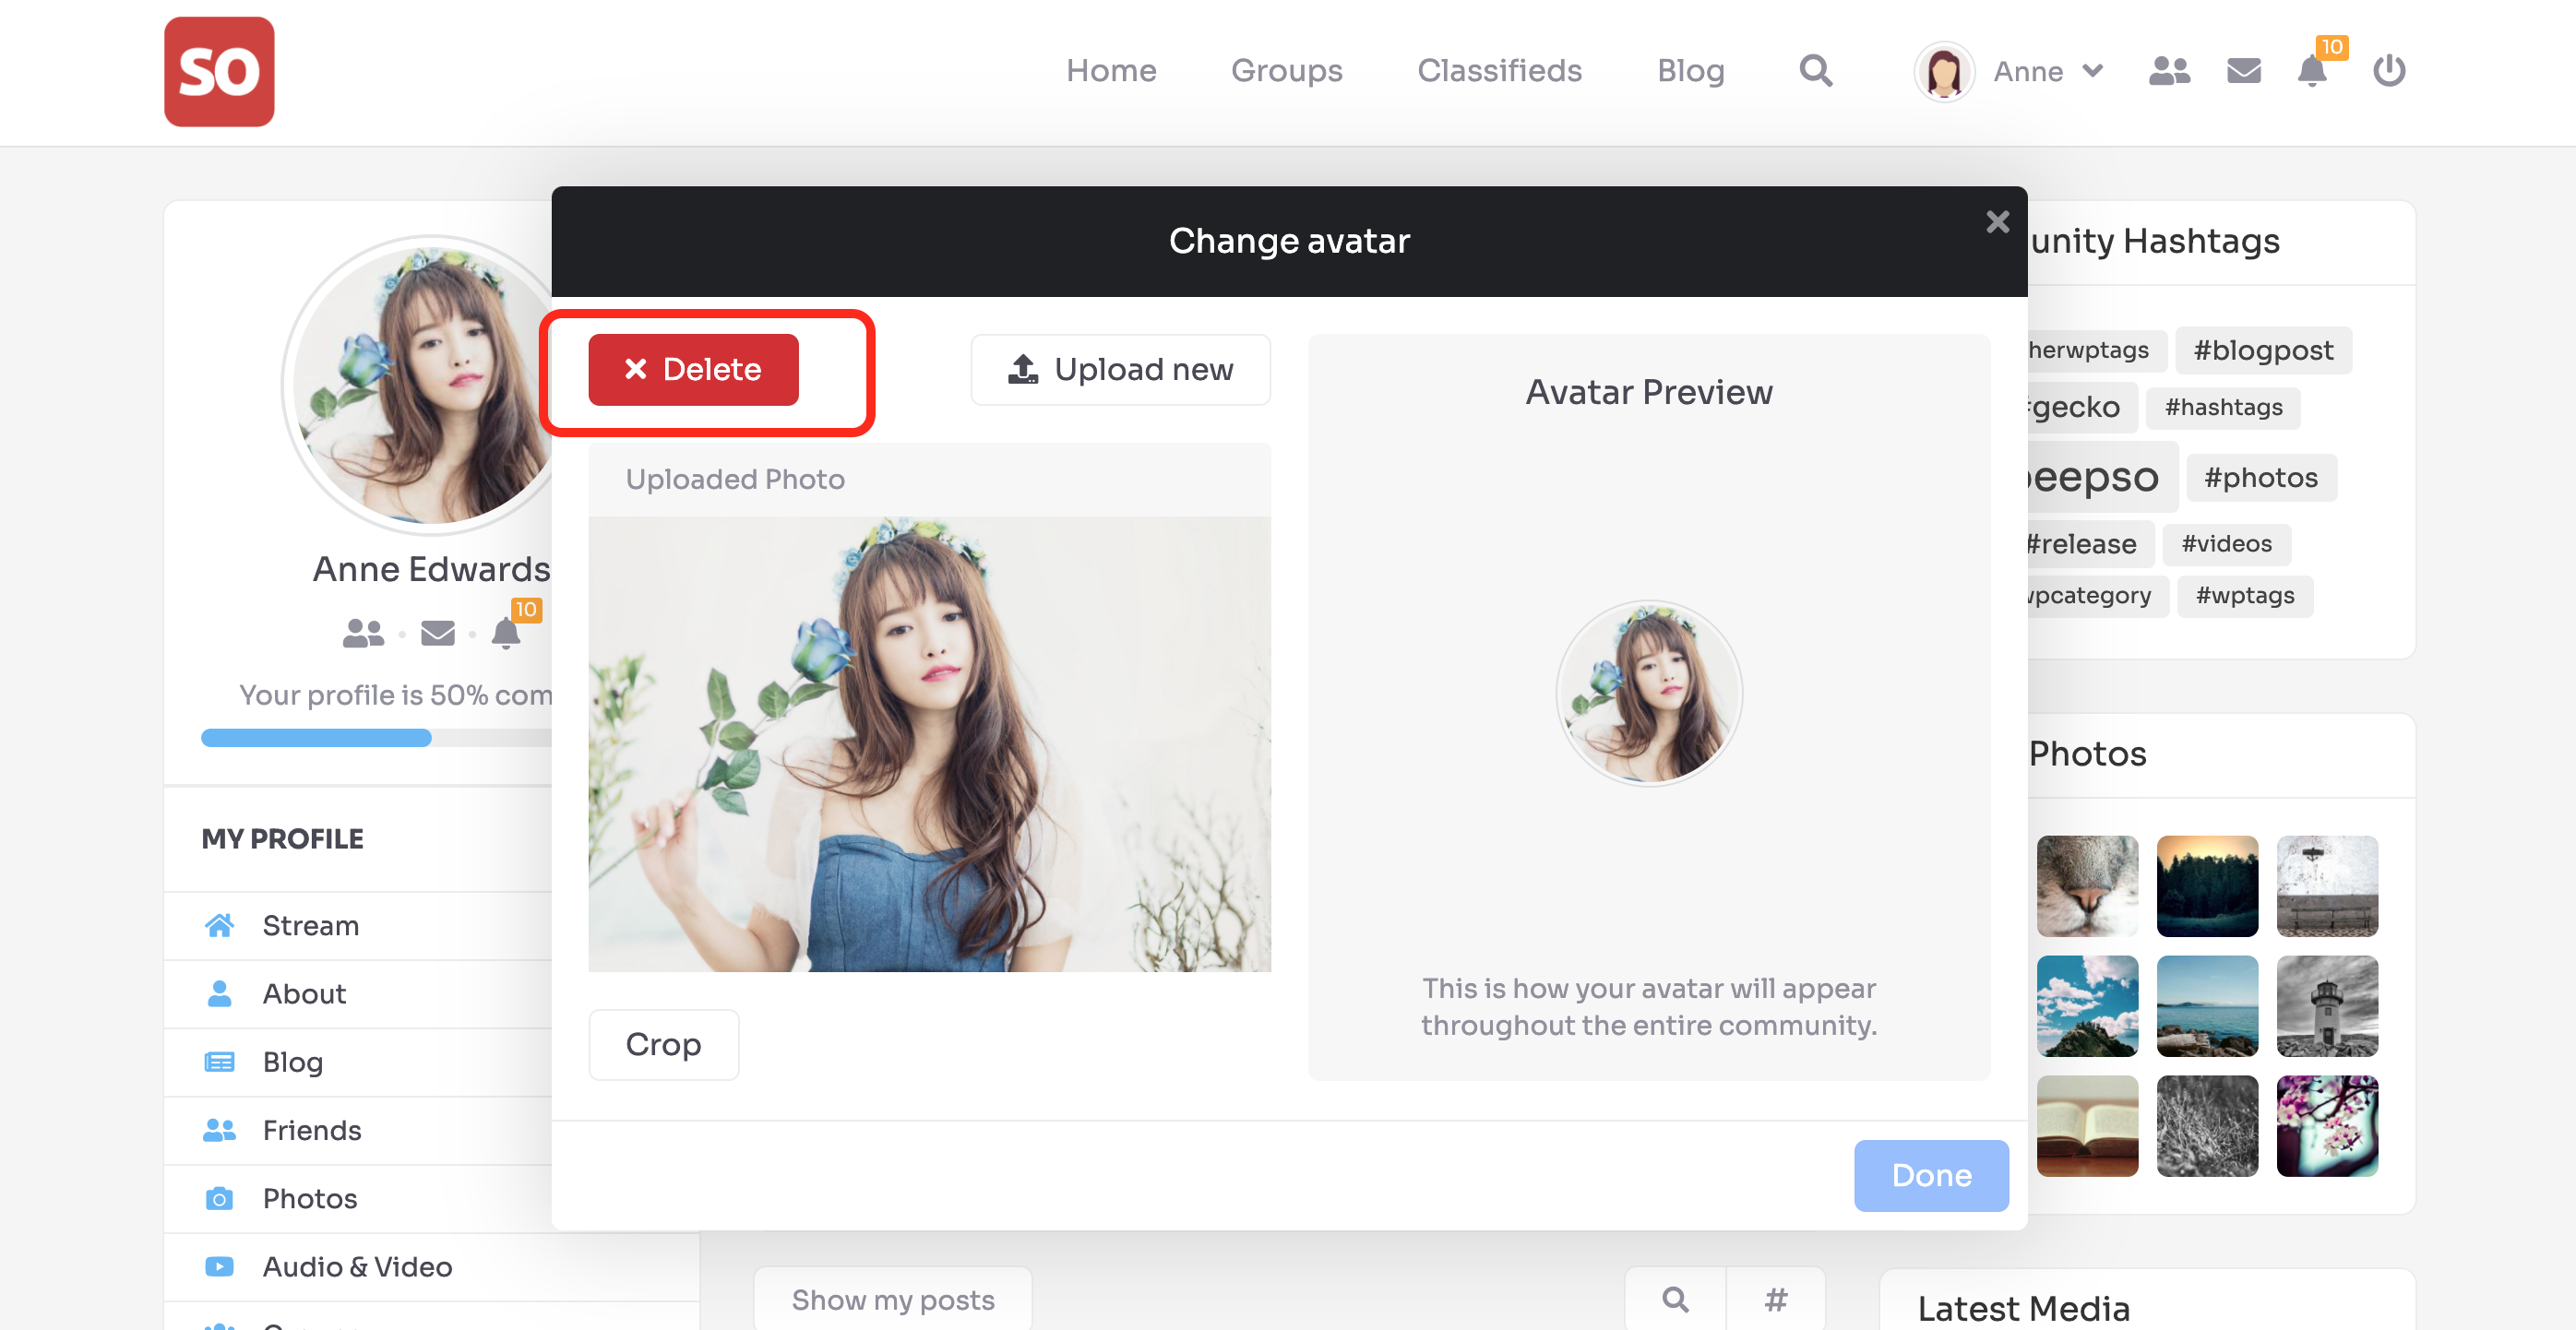
Task: Click the Friends icon in My Profile menu
Action: [219, 1130]
